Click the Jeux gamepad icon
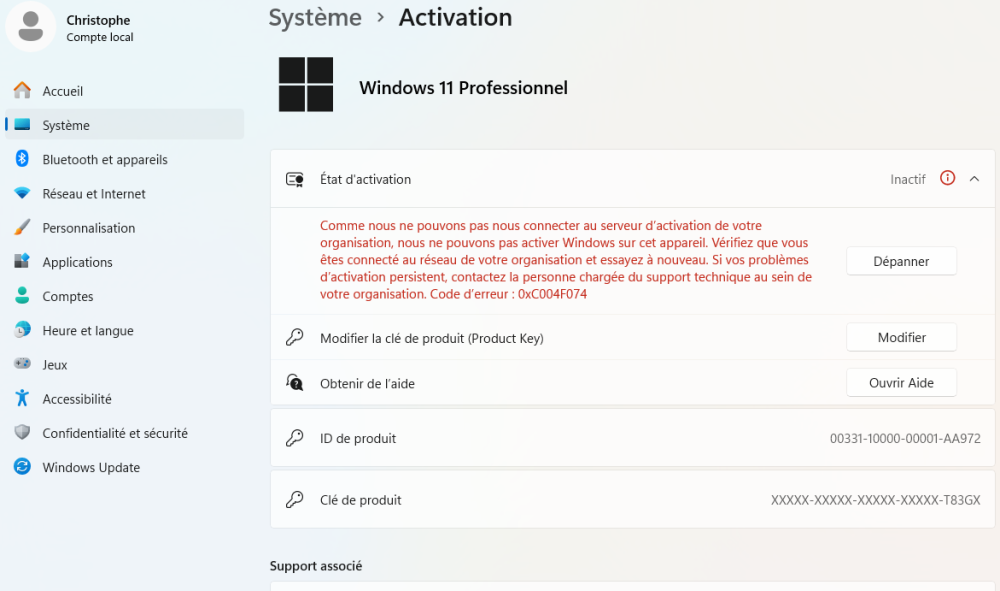The image size is (1000, 591). 22,365
